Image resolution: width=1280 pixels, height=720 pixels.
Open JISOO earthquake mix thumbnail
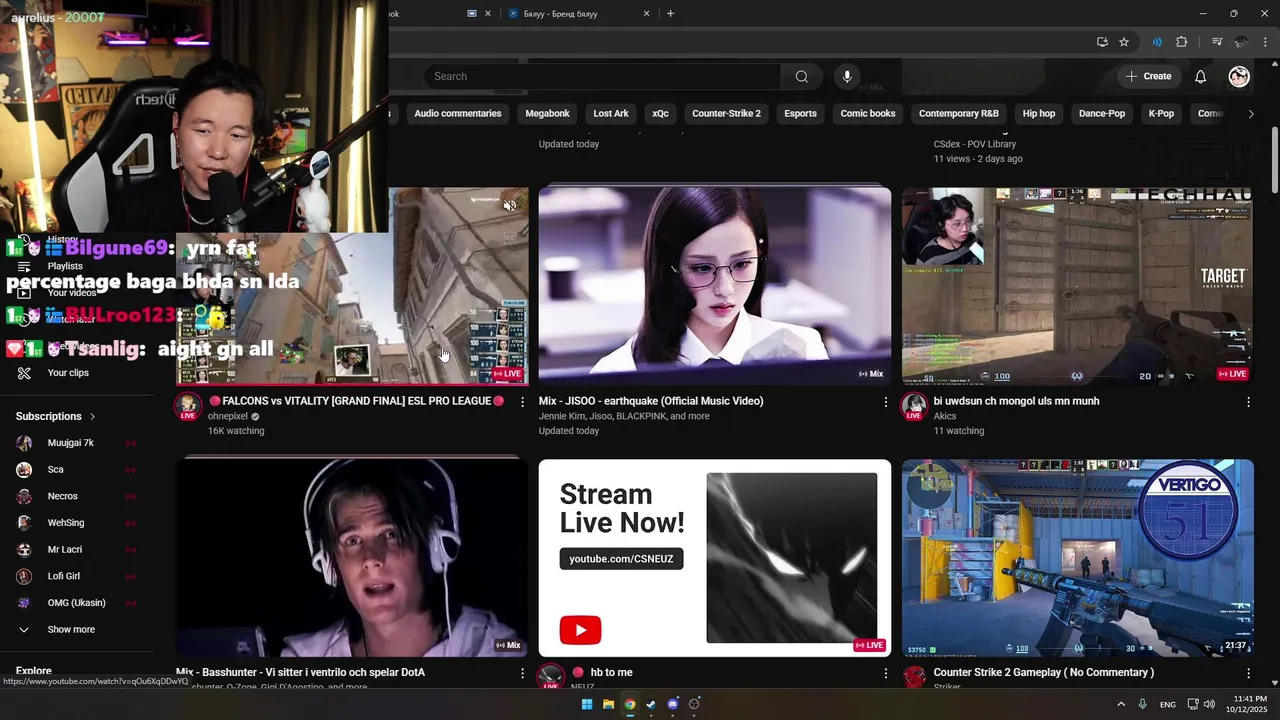click(715, 286)
